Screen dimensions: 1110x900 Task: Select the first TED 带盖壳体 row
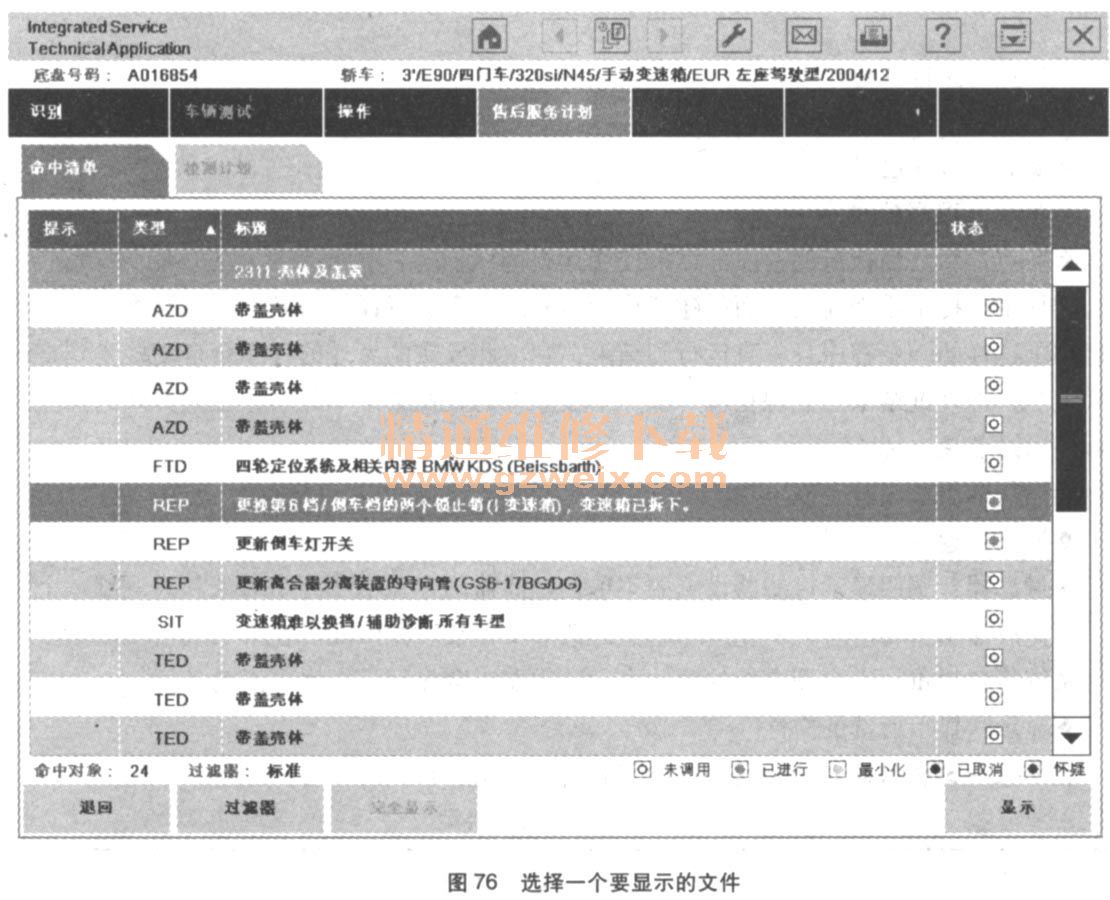(x=539, y=660)
